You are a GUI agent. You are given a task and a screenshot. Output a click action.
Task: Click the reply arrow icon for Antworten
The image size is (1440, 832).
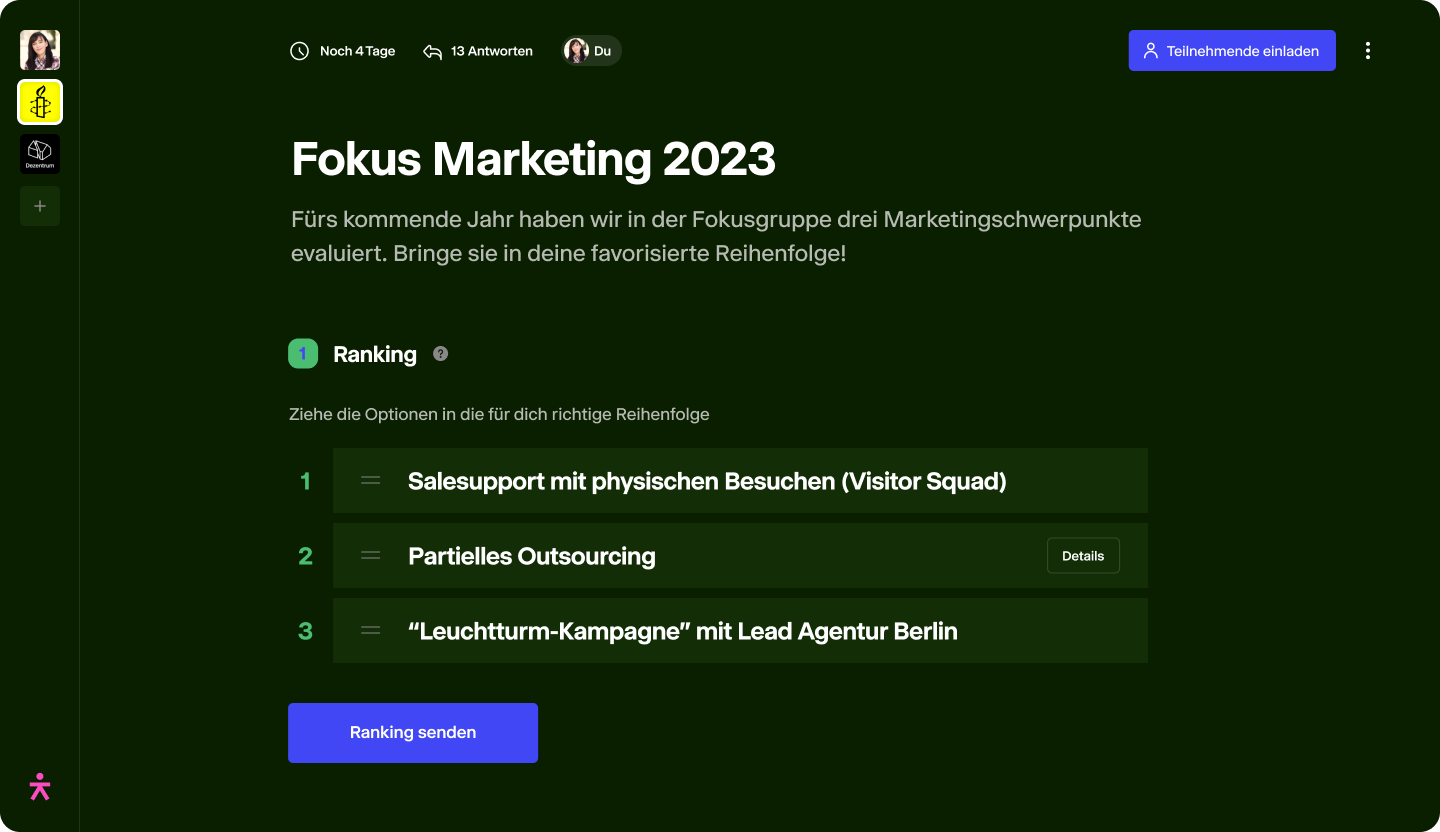coord(432,51)
